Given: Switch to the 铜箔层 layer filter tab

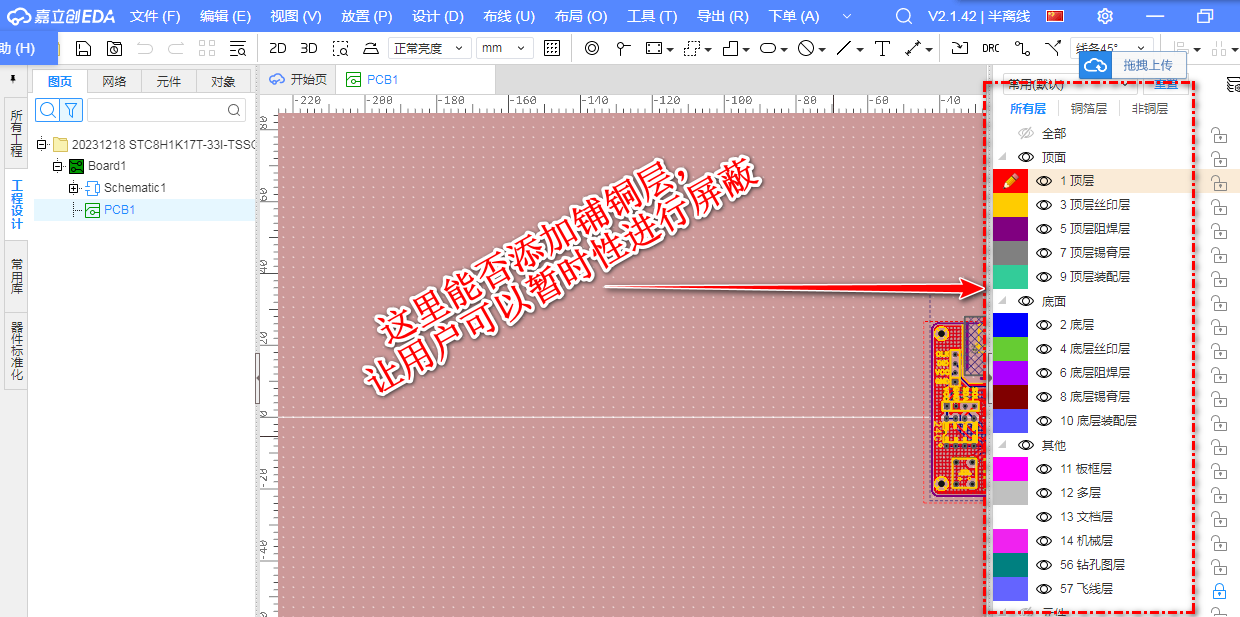Looking at the screenshot, I should (x=1088, y=109).
